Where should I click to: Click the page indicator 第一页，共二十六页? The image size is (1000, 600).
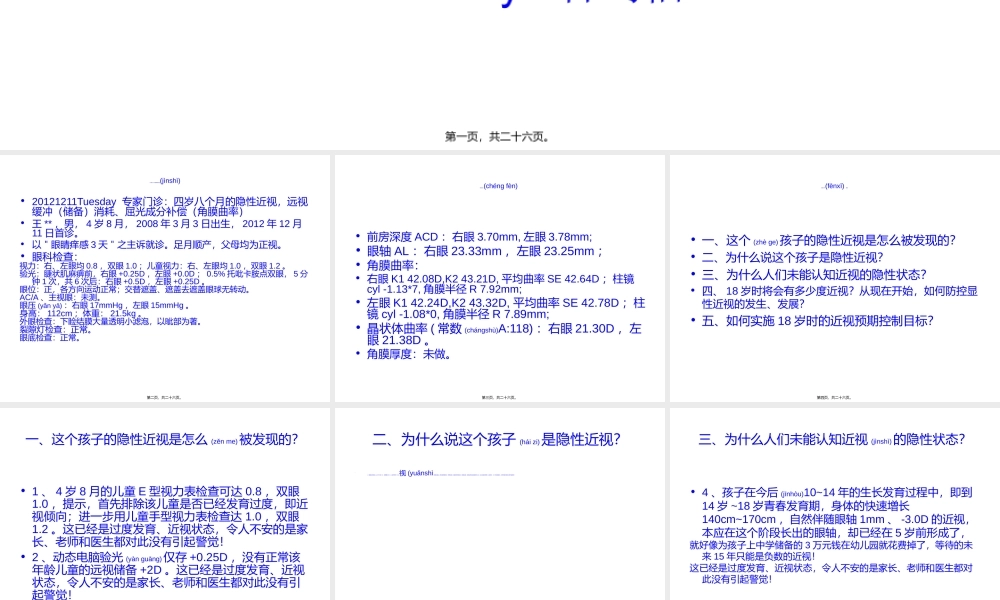(498, 136)
